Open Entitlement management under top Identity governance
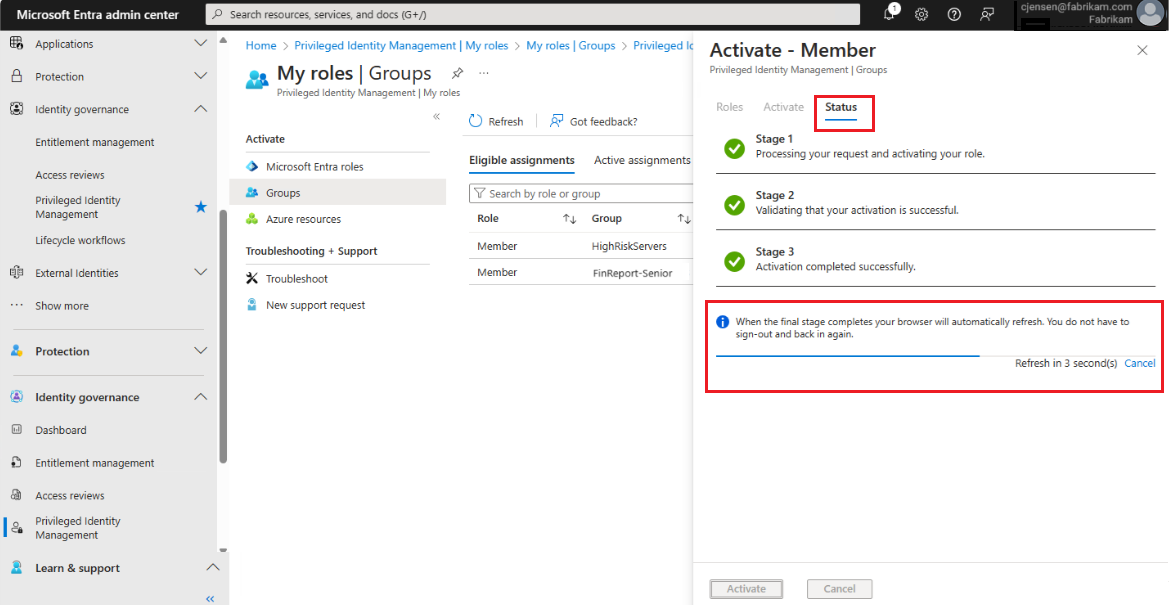 [95, 142]
